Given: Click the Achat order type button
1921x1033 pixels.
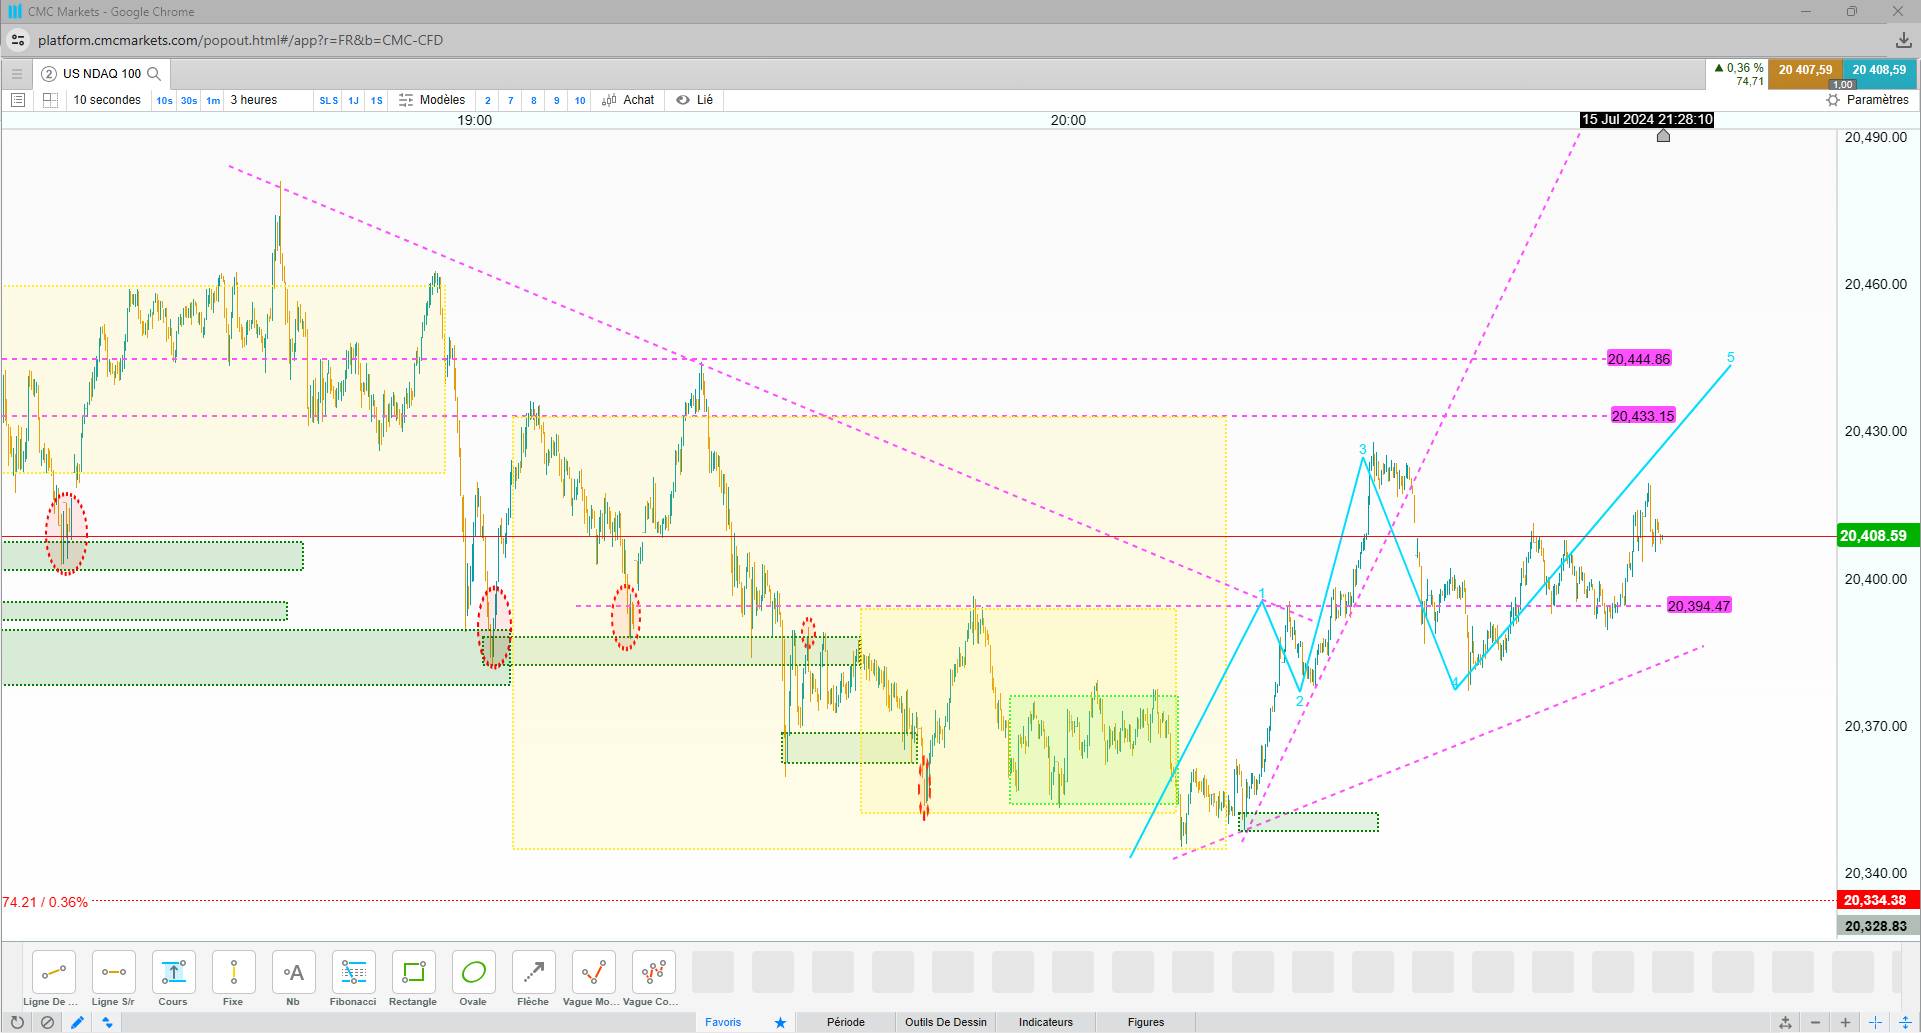Looking at the screenshot, I should tap(628, 100).
